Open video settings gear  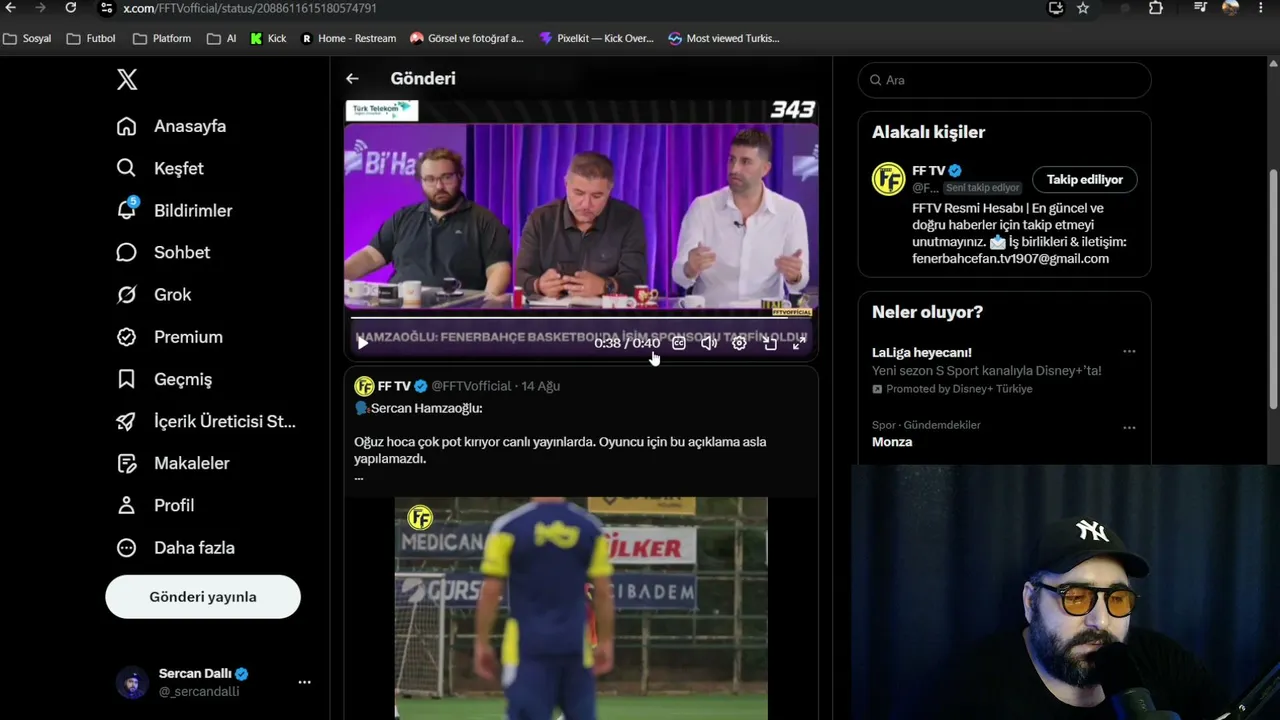[x=739, y=343]
